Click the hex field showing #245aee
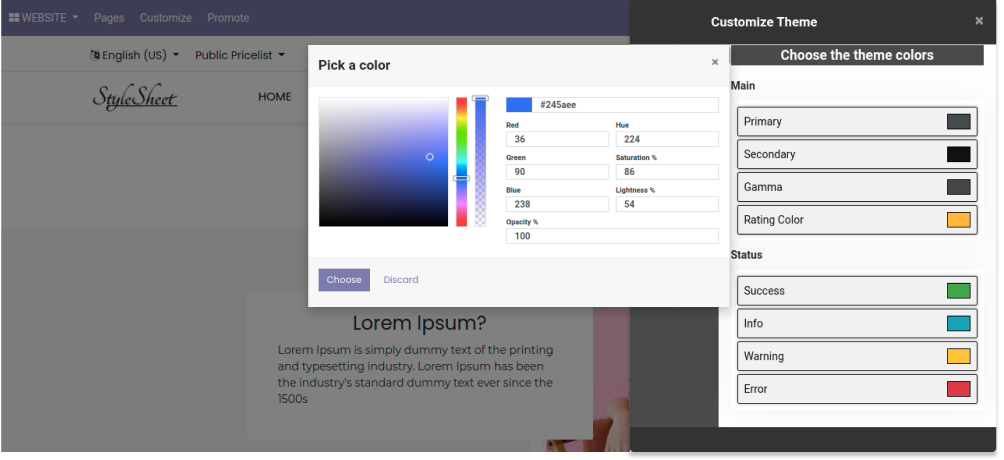 (626, 105)
